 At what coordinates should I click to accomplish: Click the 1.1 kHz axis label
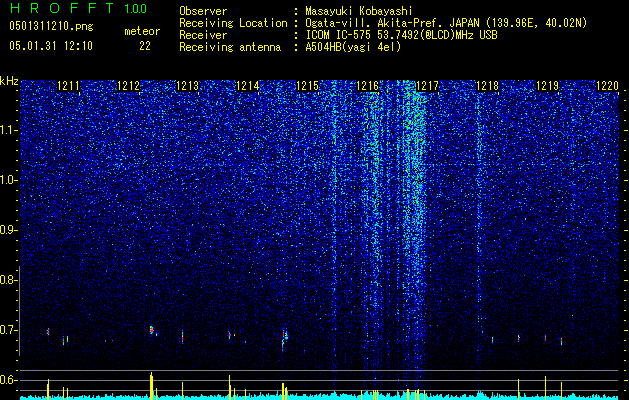[8, 130]
